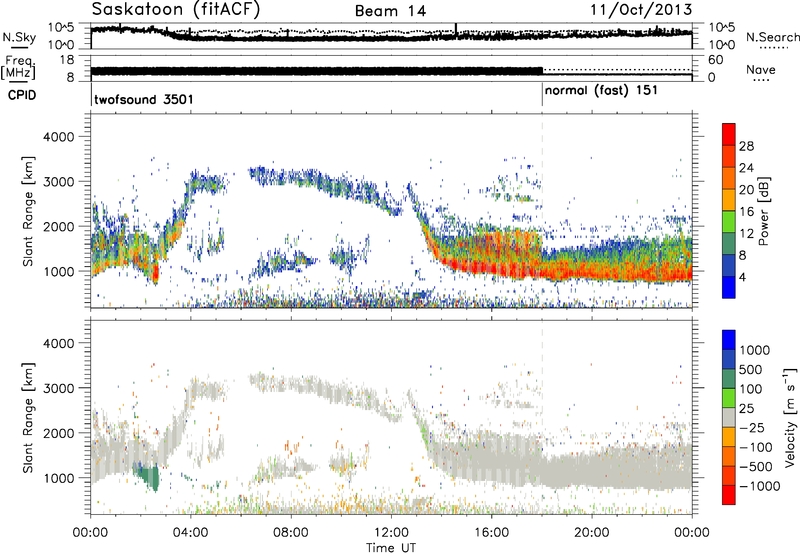Click the 'Nave' legend label
The height and width of the screenshot is (554, 800).
pos(761,70)
